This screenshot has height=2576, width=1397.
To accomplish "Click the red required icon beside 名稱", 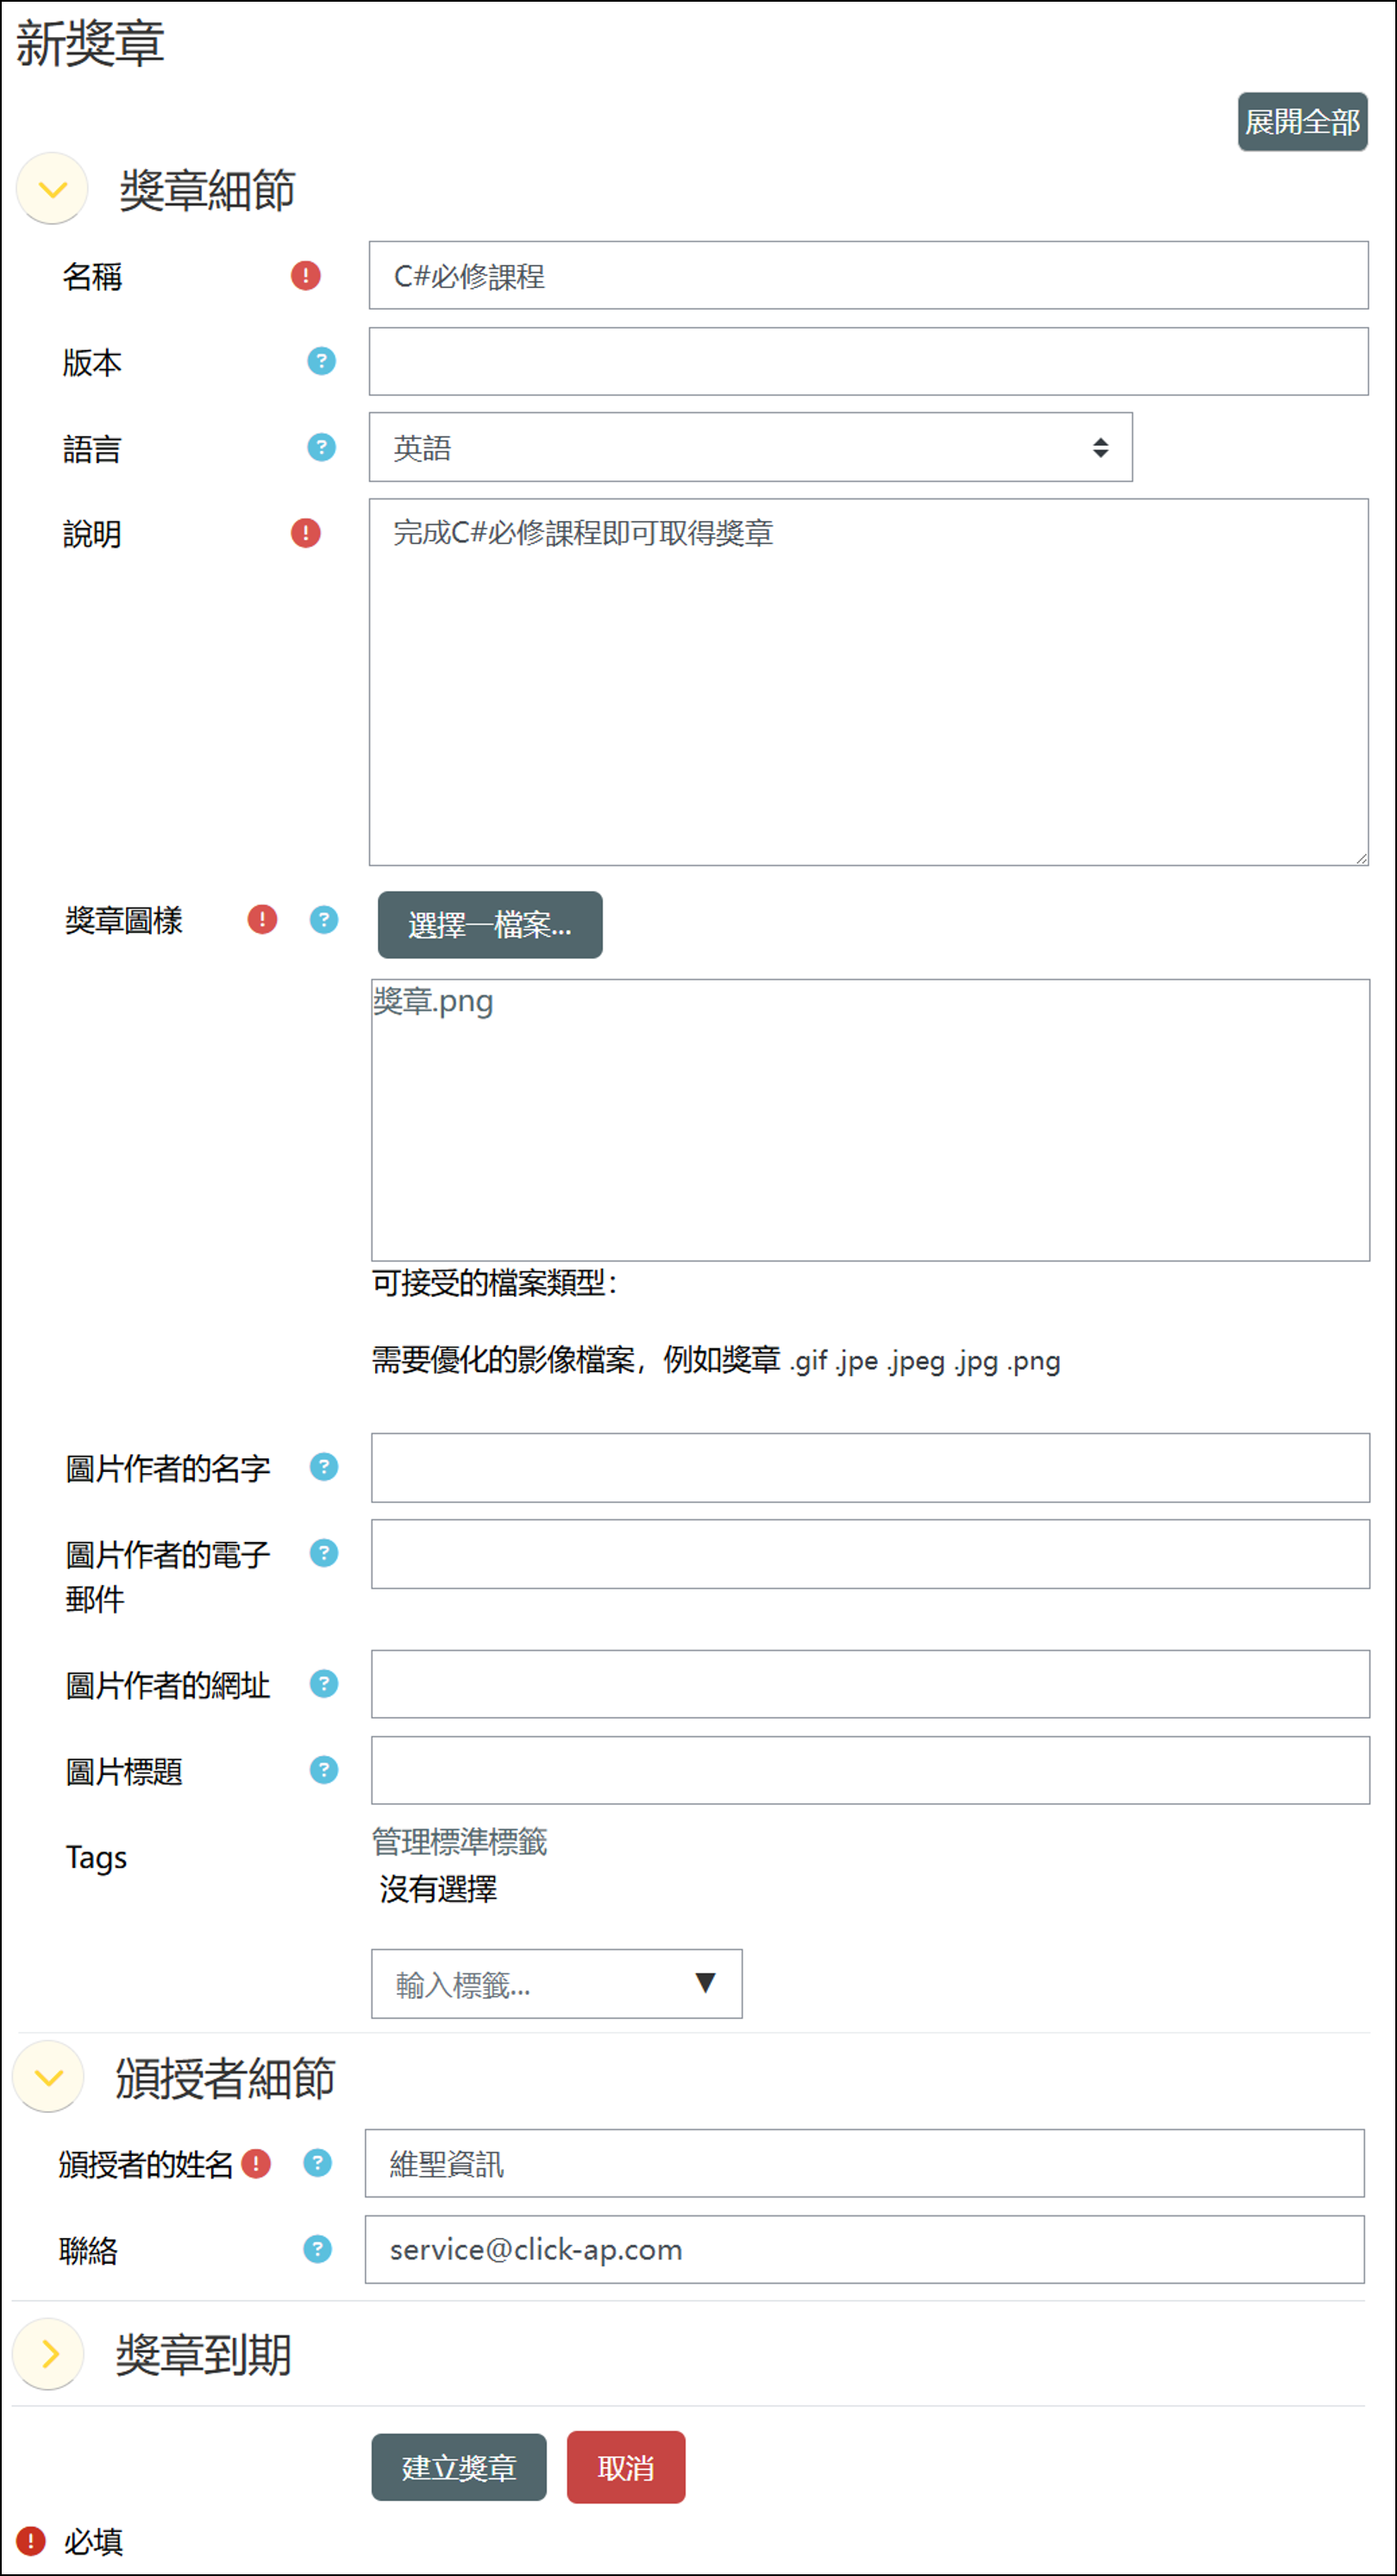I will point(306,275).
